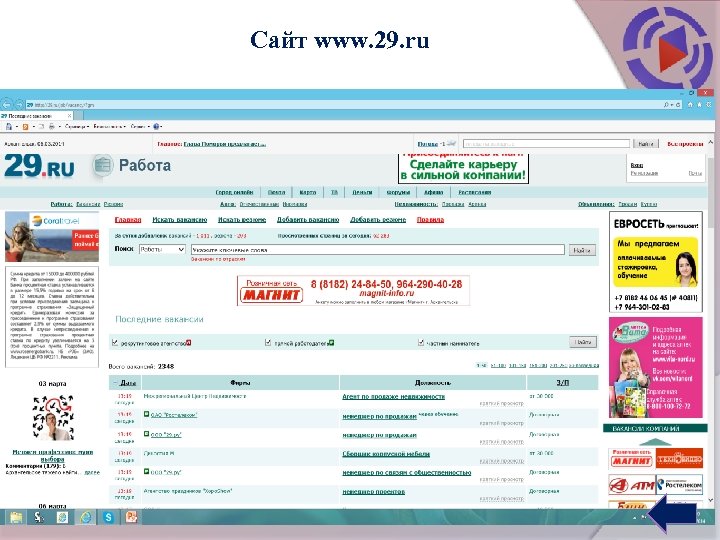Open the Деньги menu item
Screen dimensions: 720x540
click(362, 192)
